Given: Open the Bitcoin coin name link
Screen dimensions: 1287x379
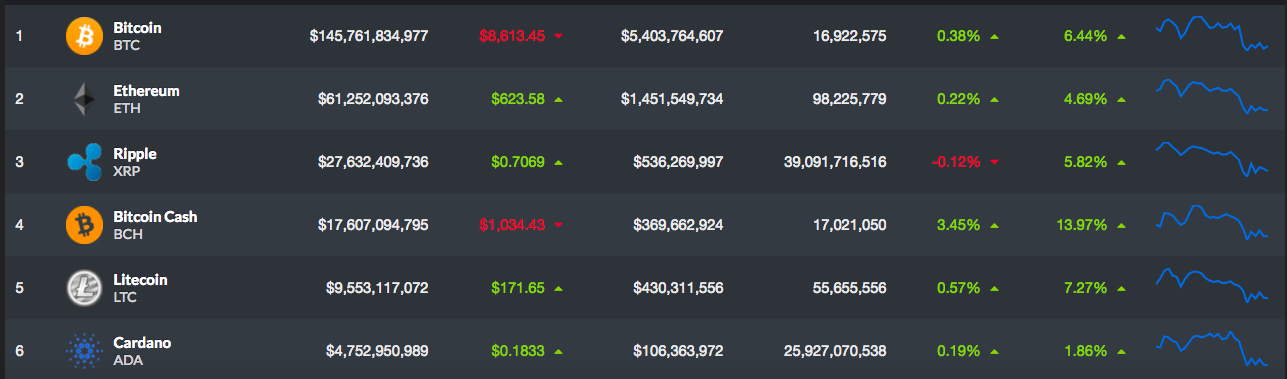Looking at the screenshot, I should coord(137,28).
